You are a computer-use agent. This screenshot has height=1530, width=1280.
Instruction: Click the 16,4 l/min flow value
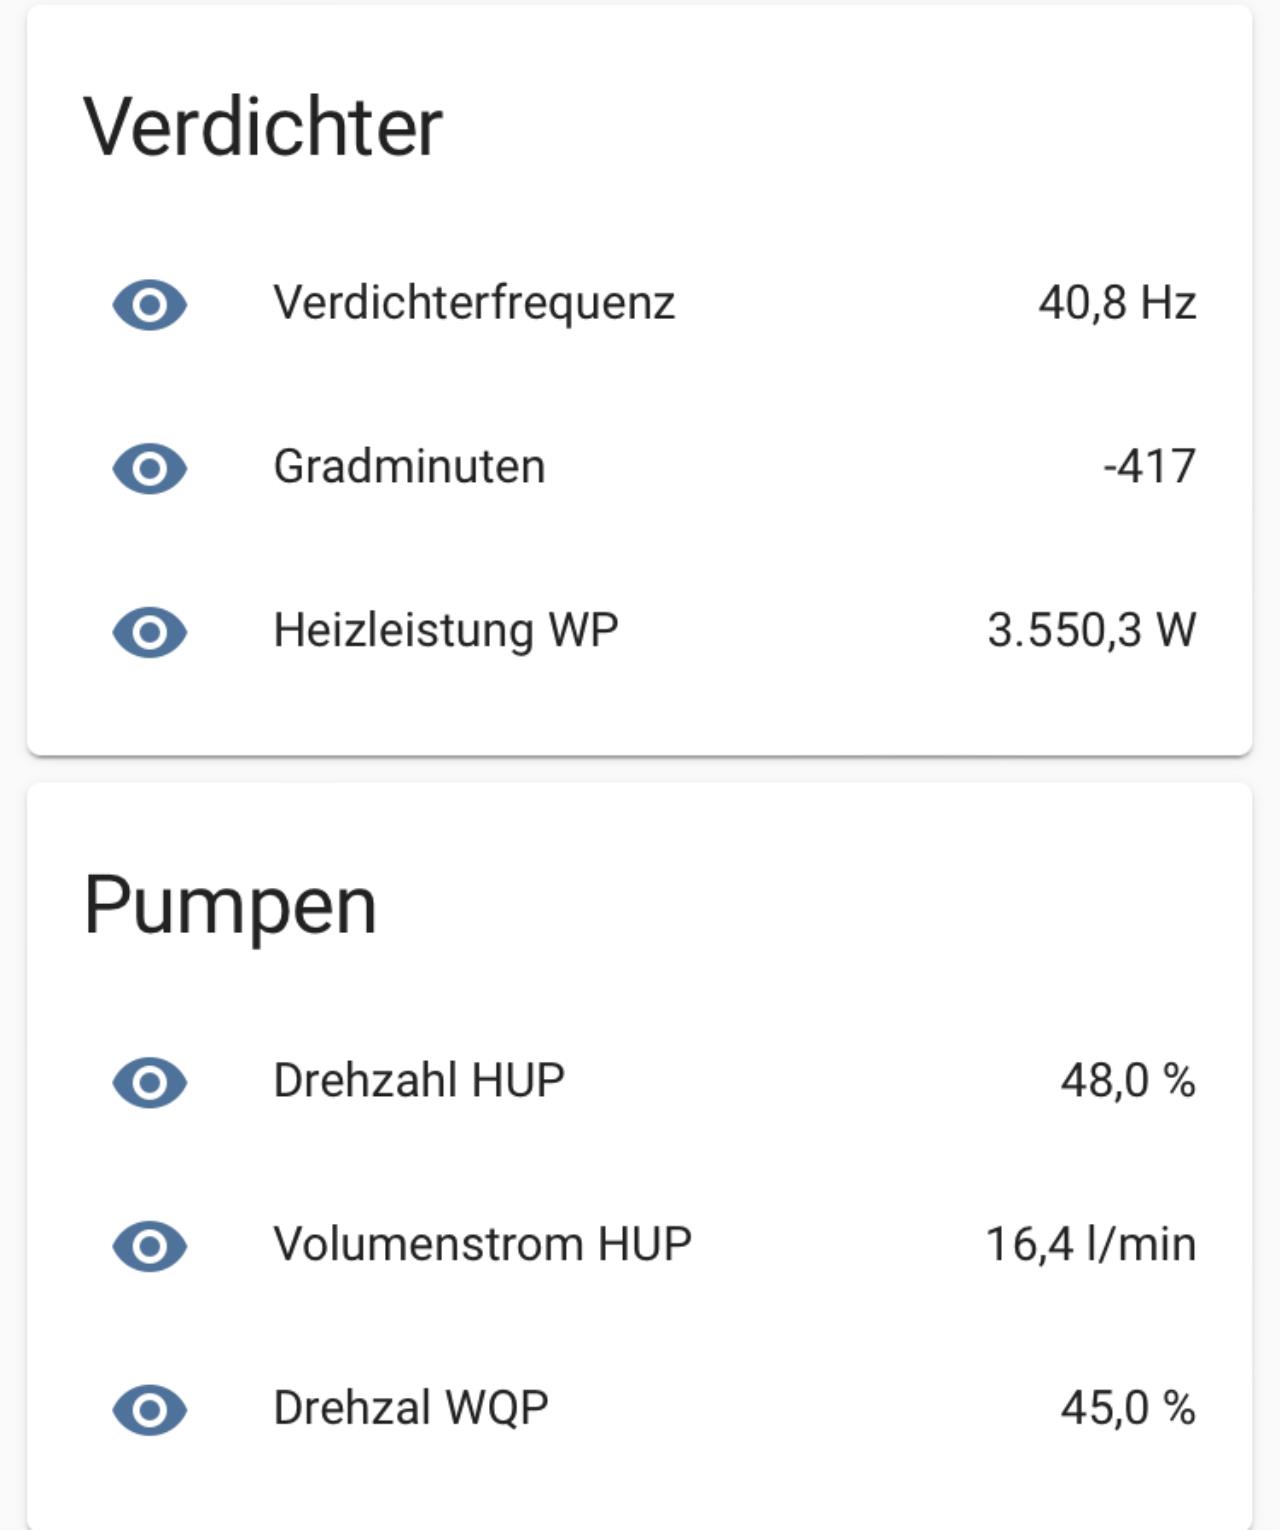click(1091, 1245)
